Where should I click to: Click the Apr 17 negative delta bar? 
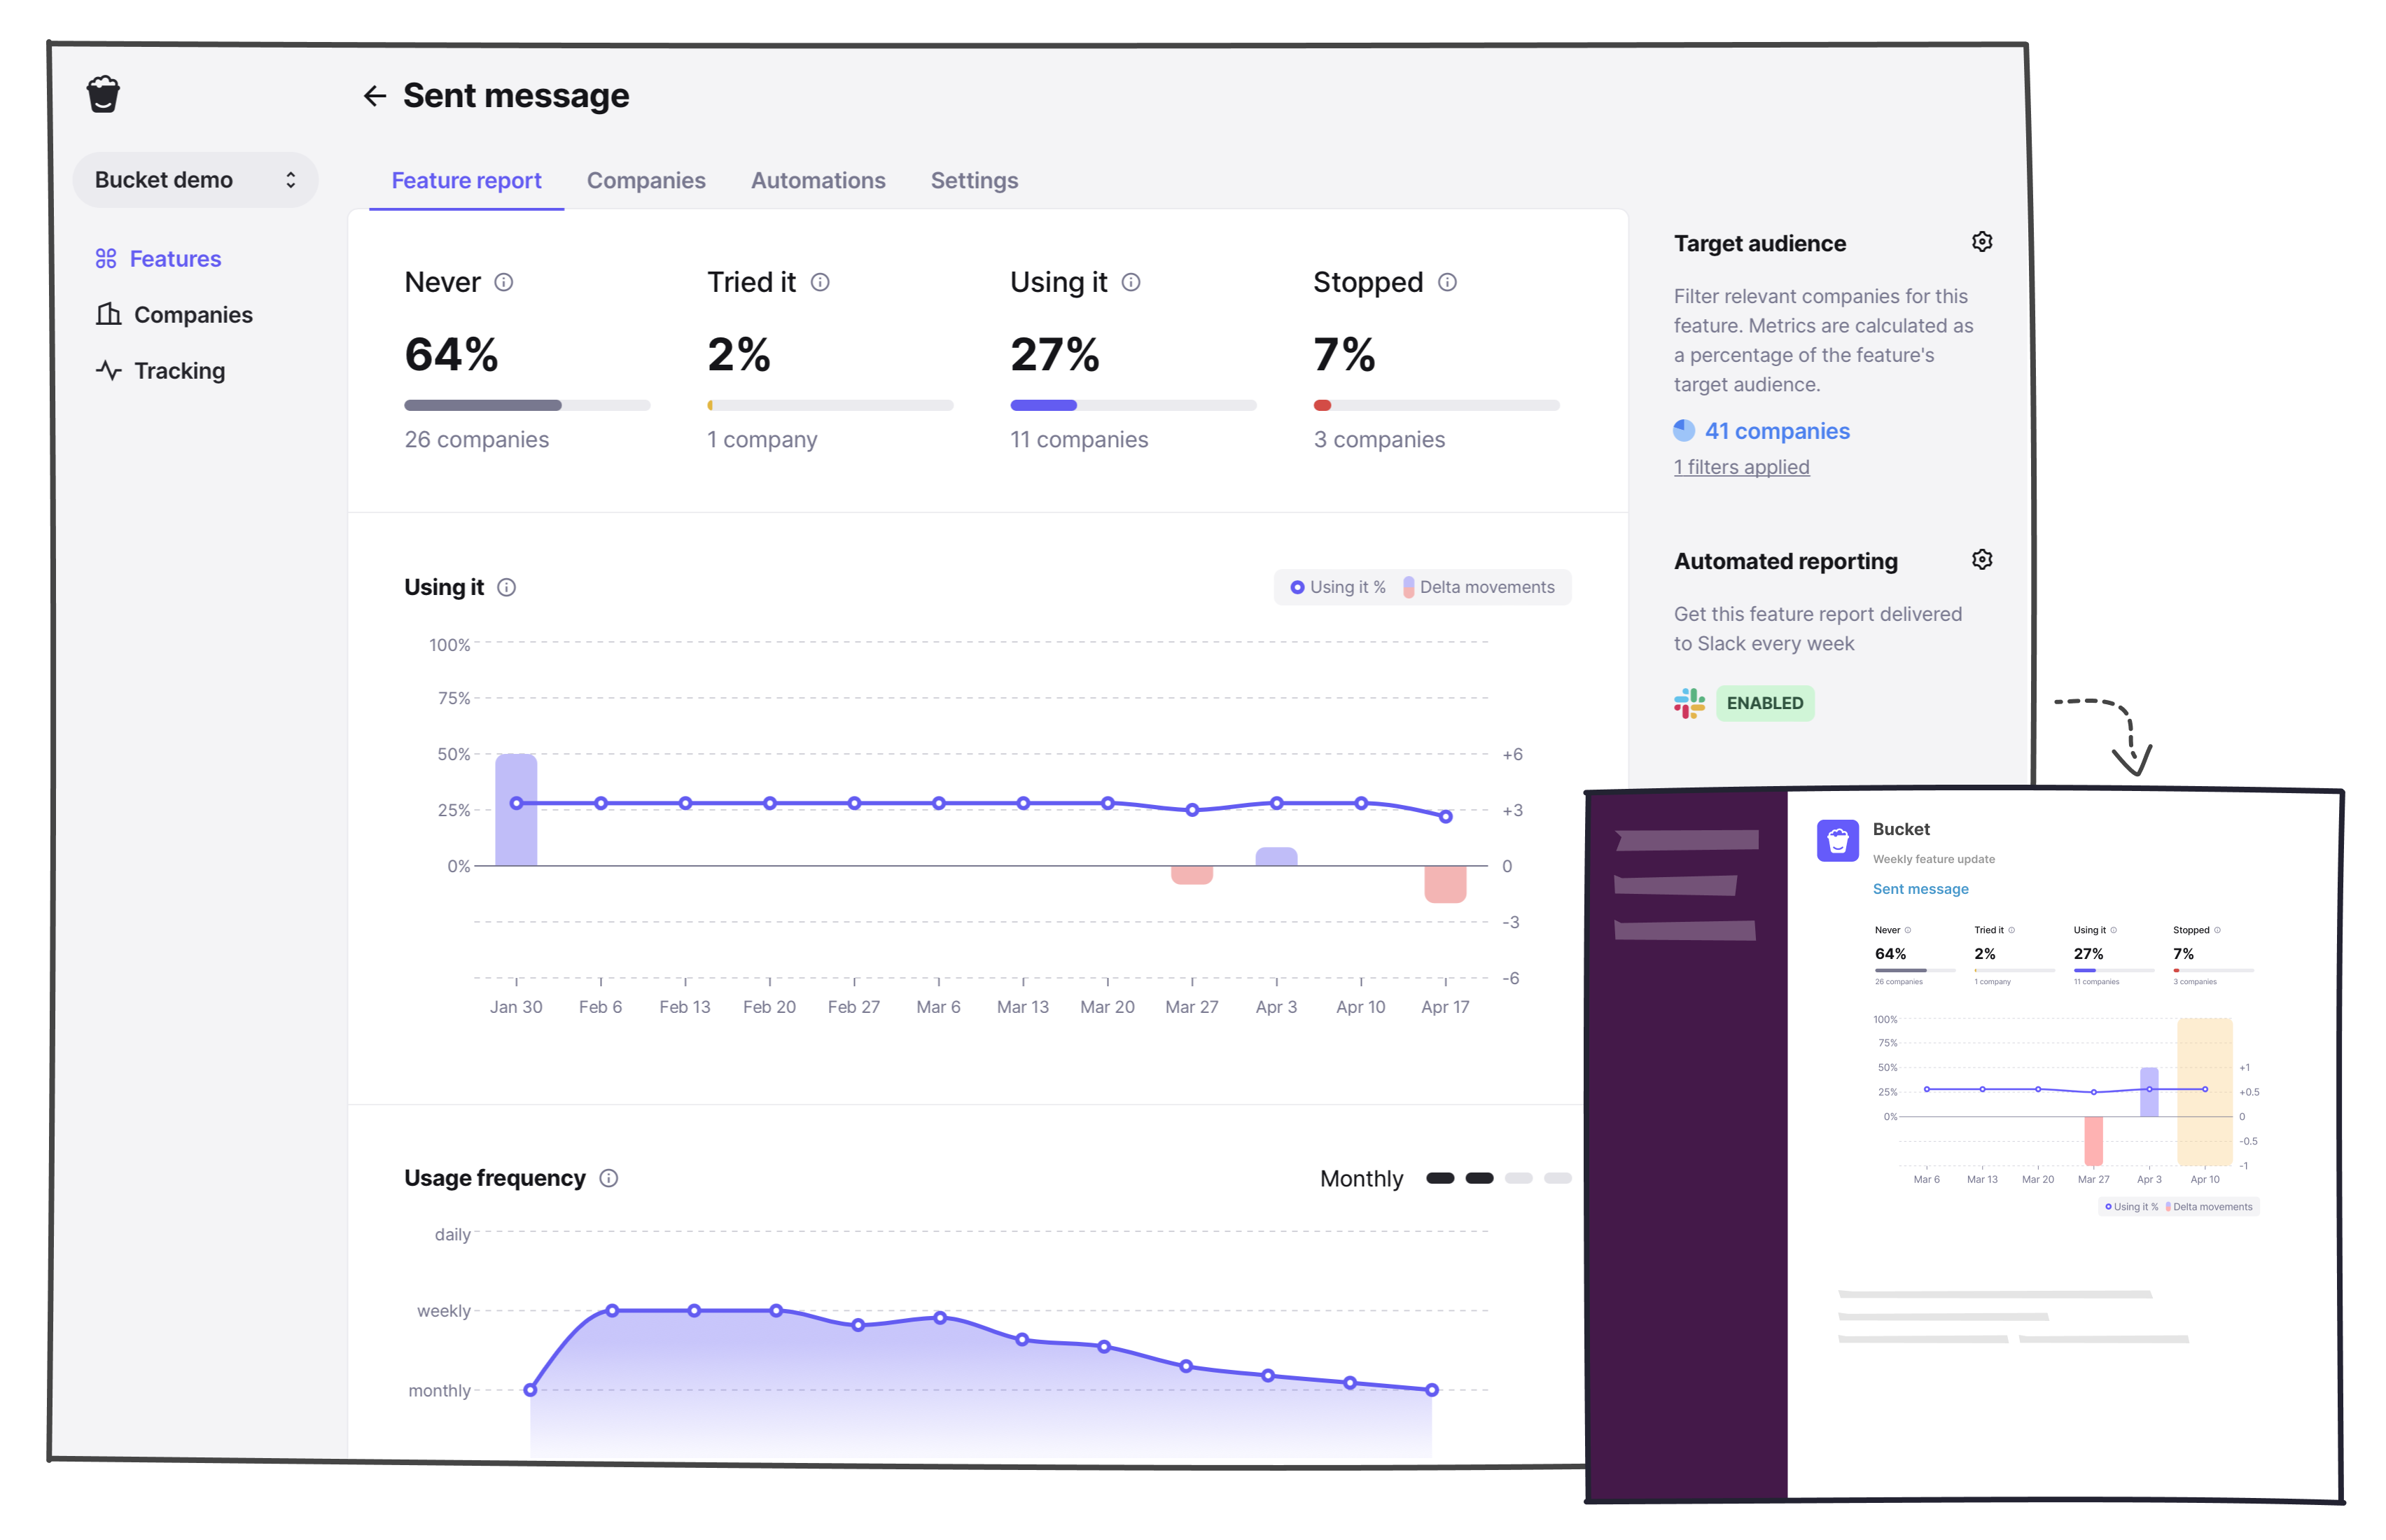(1445, 885)
